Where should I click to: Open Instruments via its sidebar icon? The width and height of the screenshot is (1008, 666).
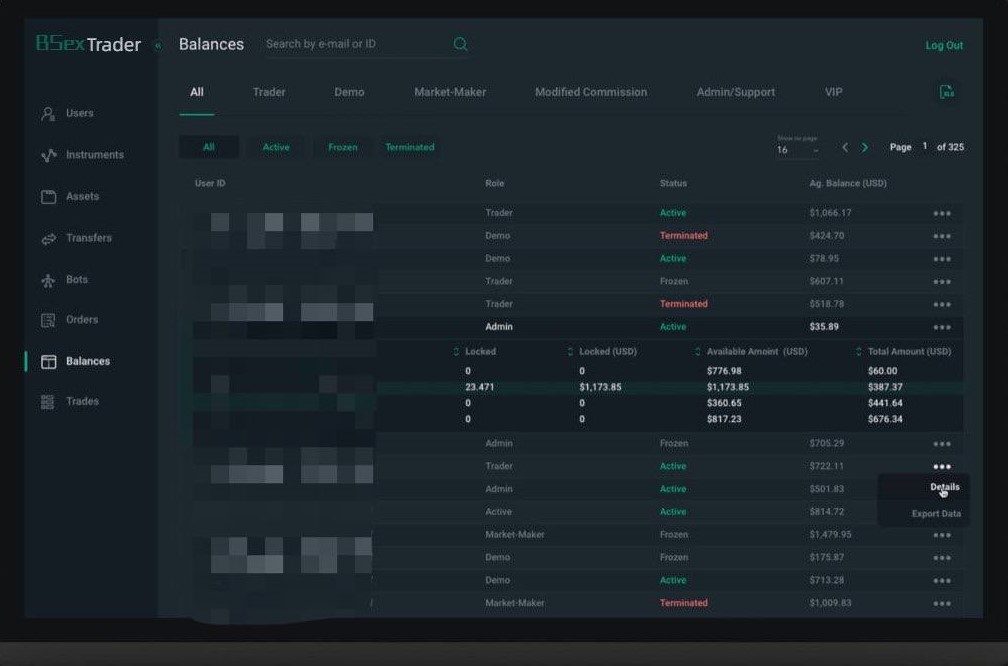(48, 156)
